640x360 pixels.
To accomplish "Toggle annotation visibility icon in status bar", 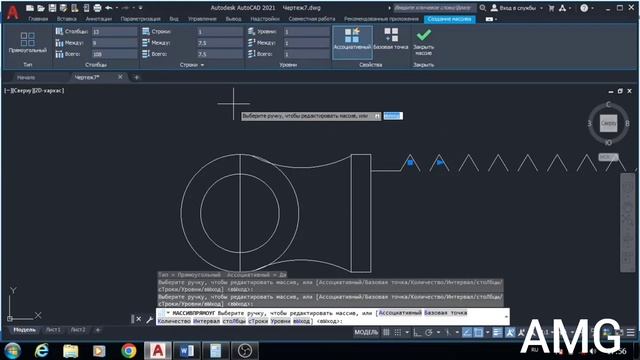I will point(510,333).
